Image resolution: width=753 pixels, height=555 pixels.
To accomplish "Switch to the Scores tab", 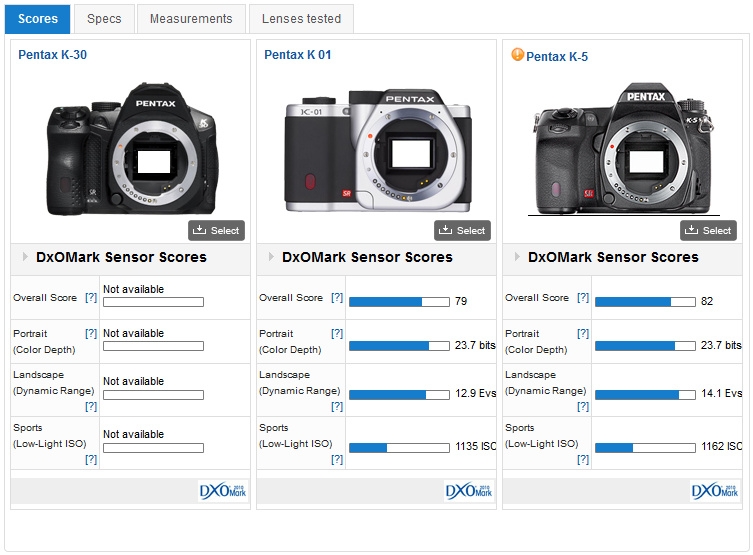I will coord(37,19).
